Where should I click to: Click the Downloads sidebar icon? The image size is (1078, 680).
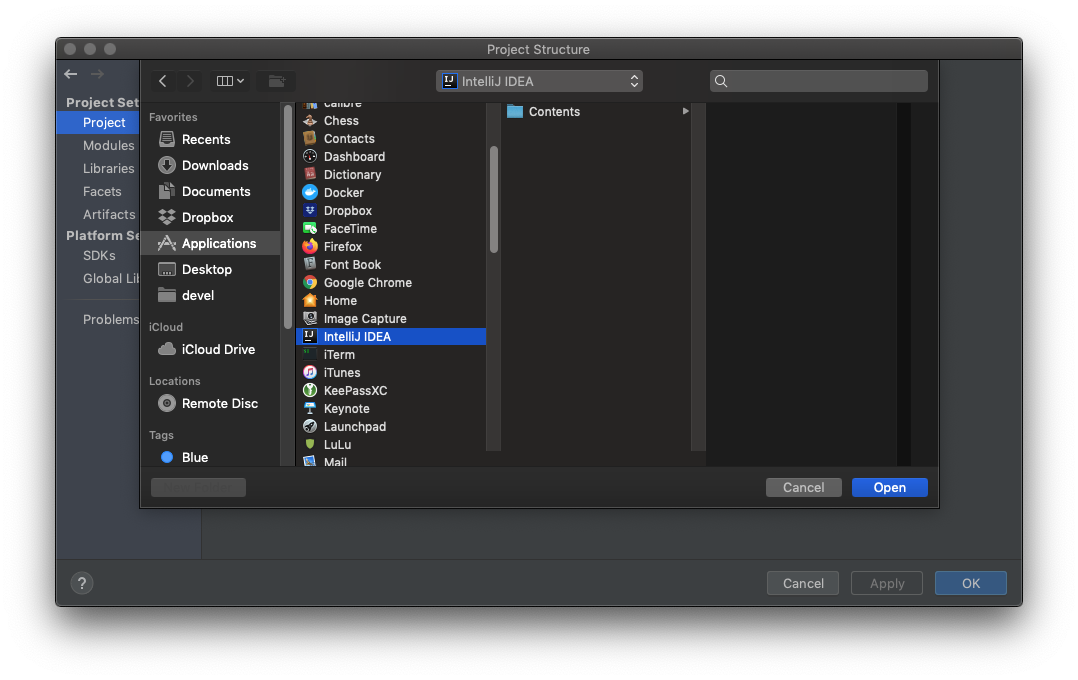click(166, 165)
